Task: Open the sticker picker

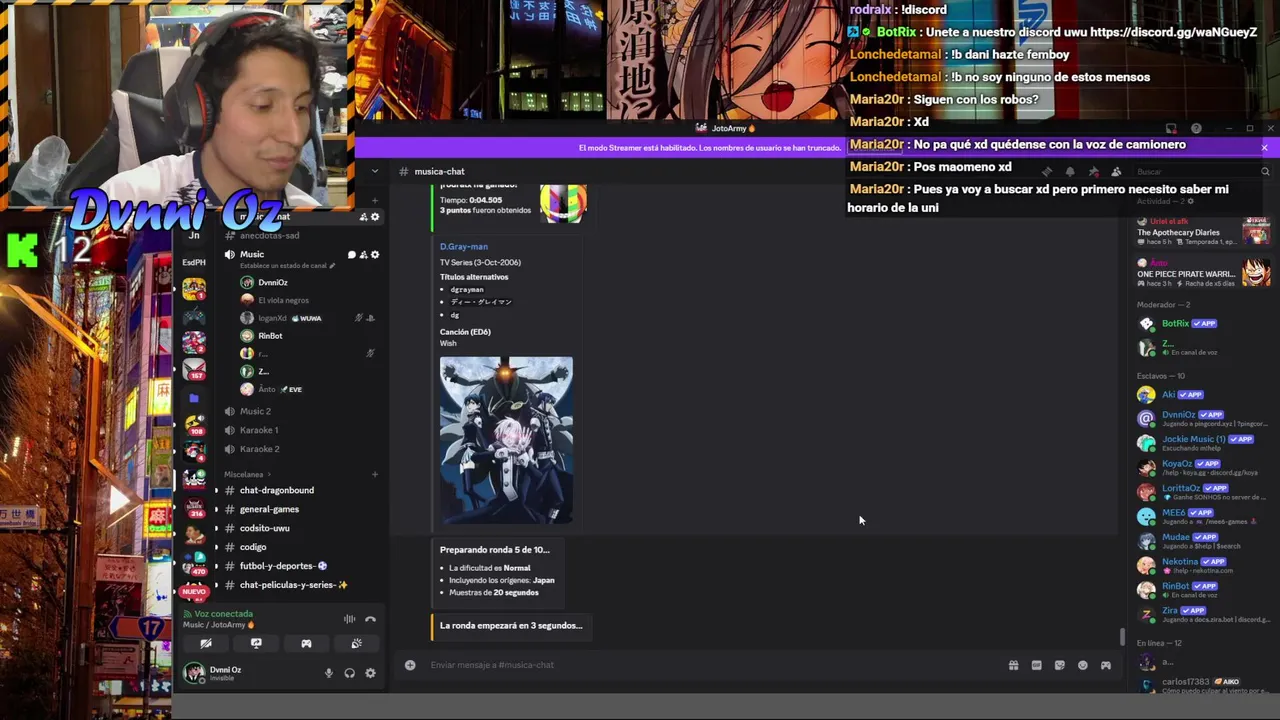Action: coord(1059,665)
